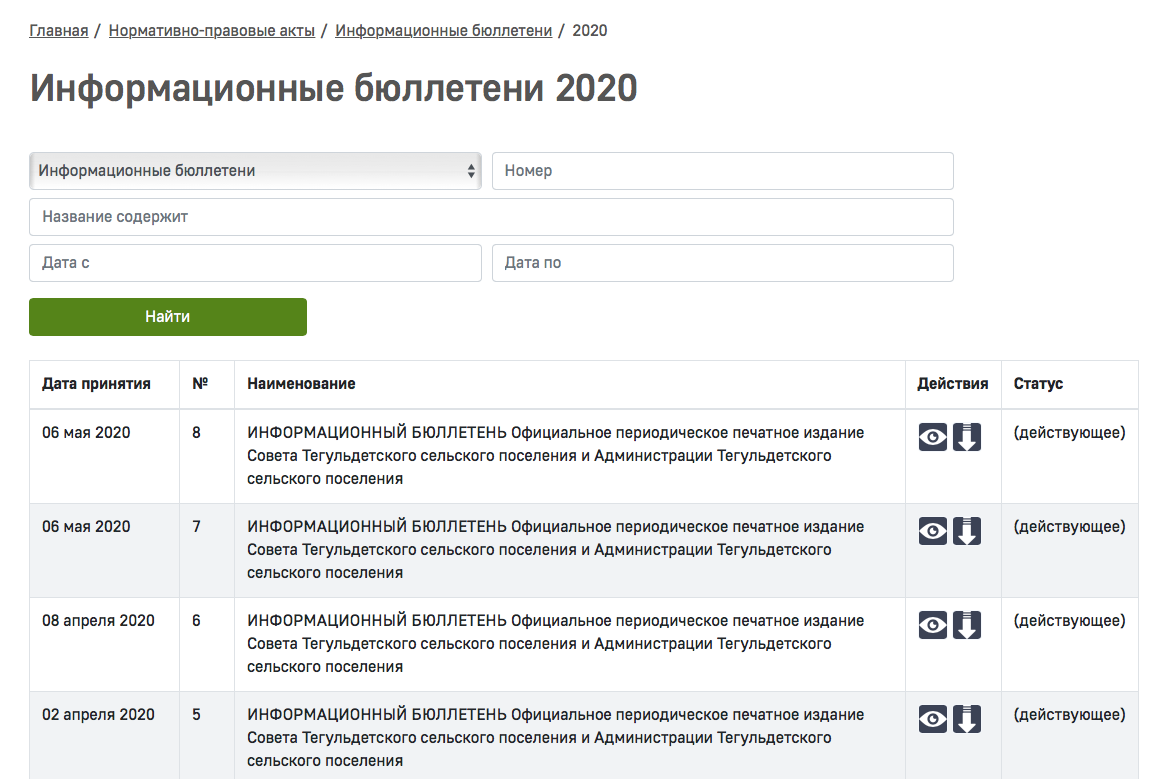Go to Главная breadcrumb link
1158x779 pixels.
tap(58, 30)
